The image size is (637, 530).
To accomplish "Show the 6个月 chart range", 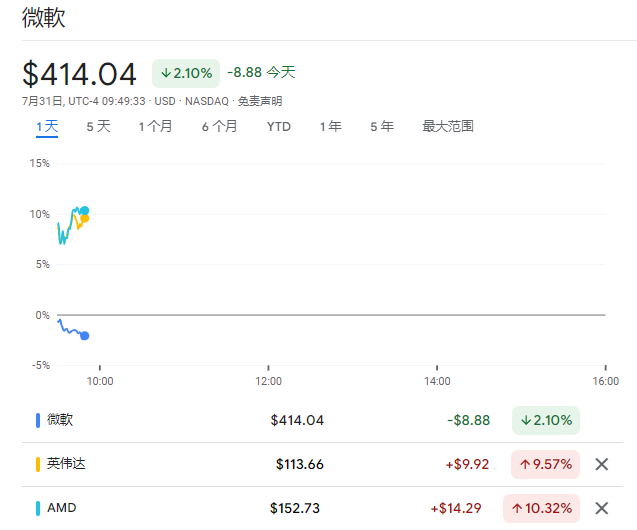I will 219,127.
